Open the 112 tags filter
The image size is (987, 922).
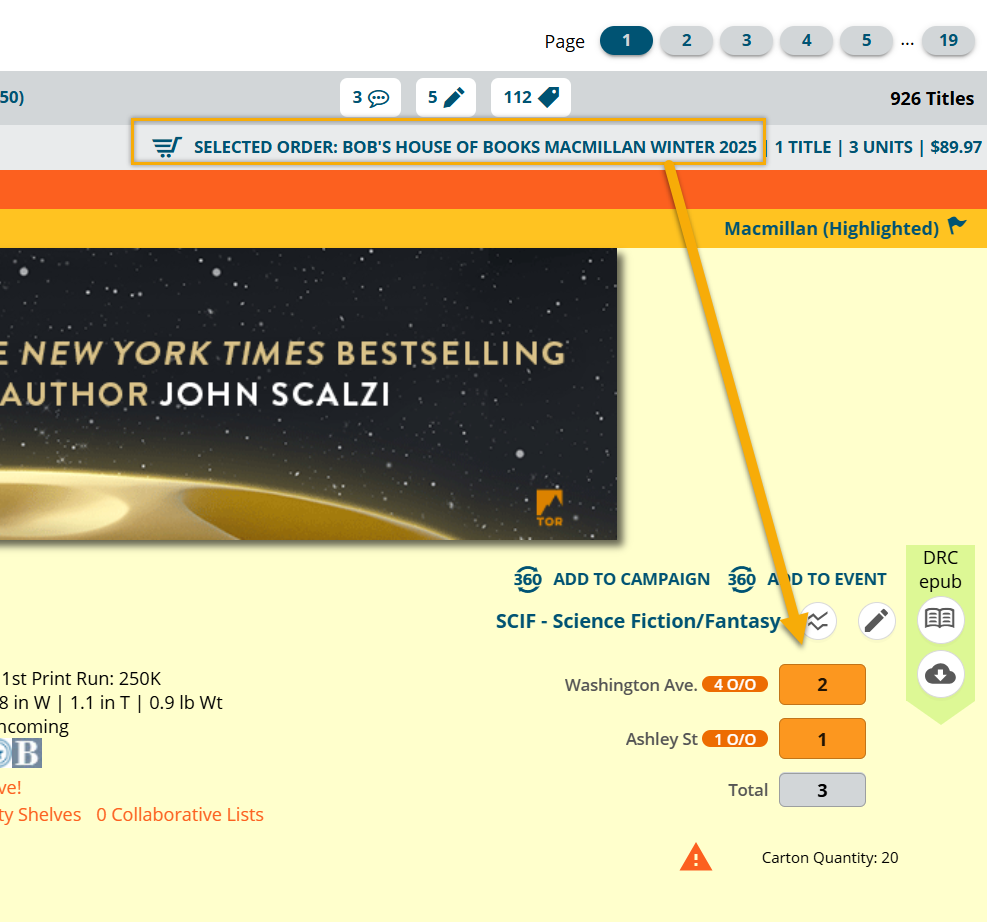tap(531, 98)
